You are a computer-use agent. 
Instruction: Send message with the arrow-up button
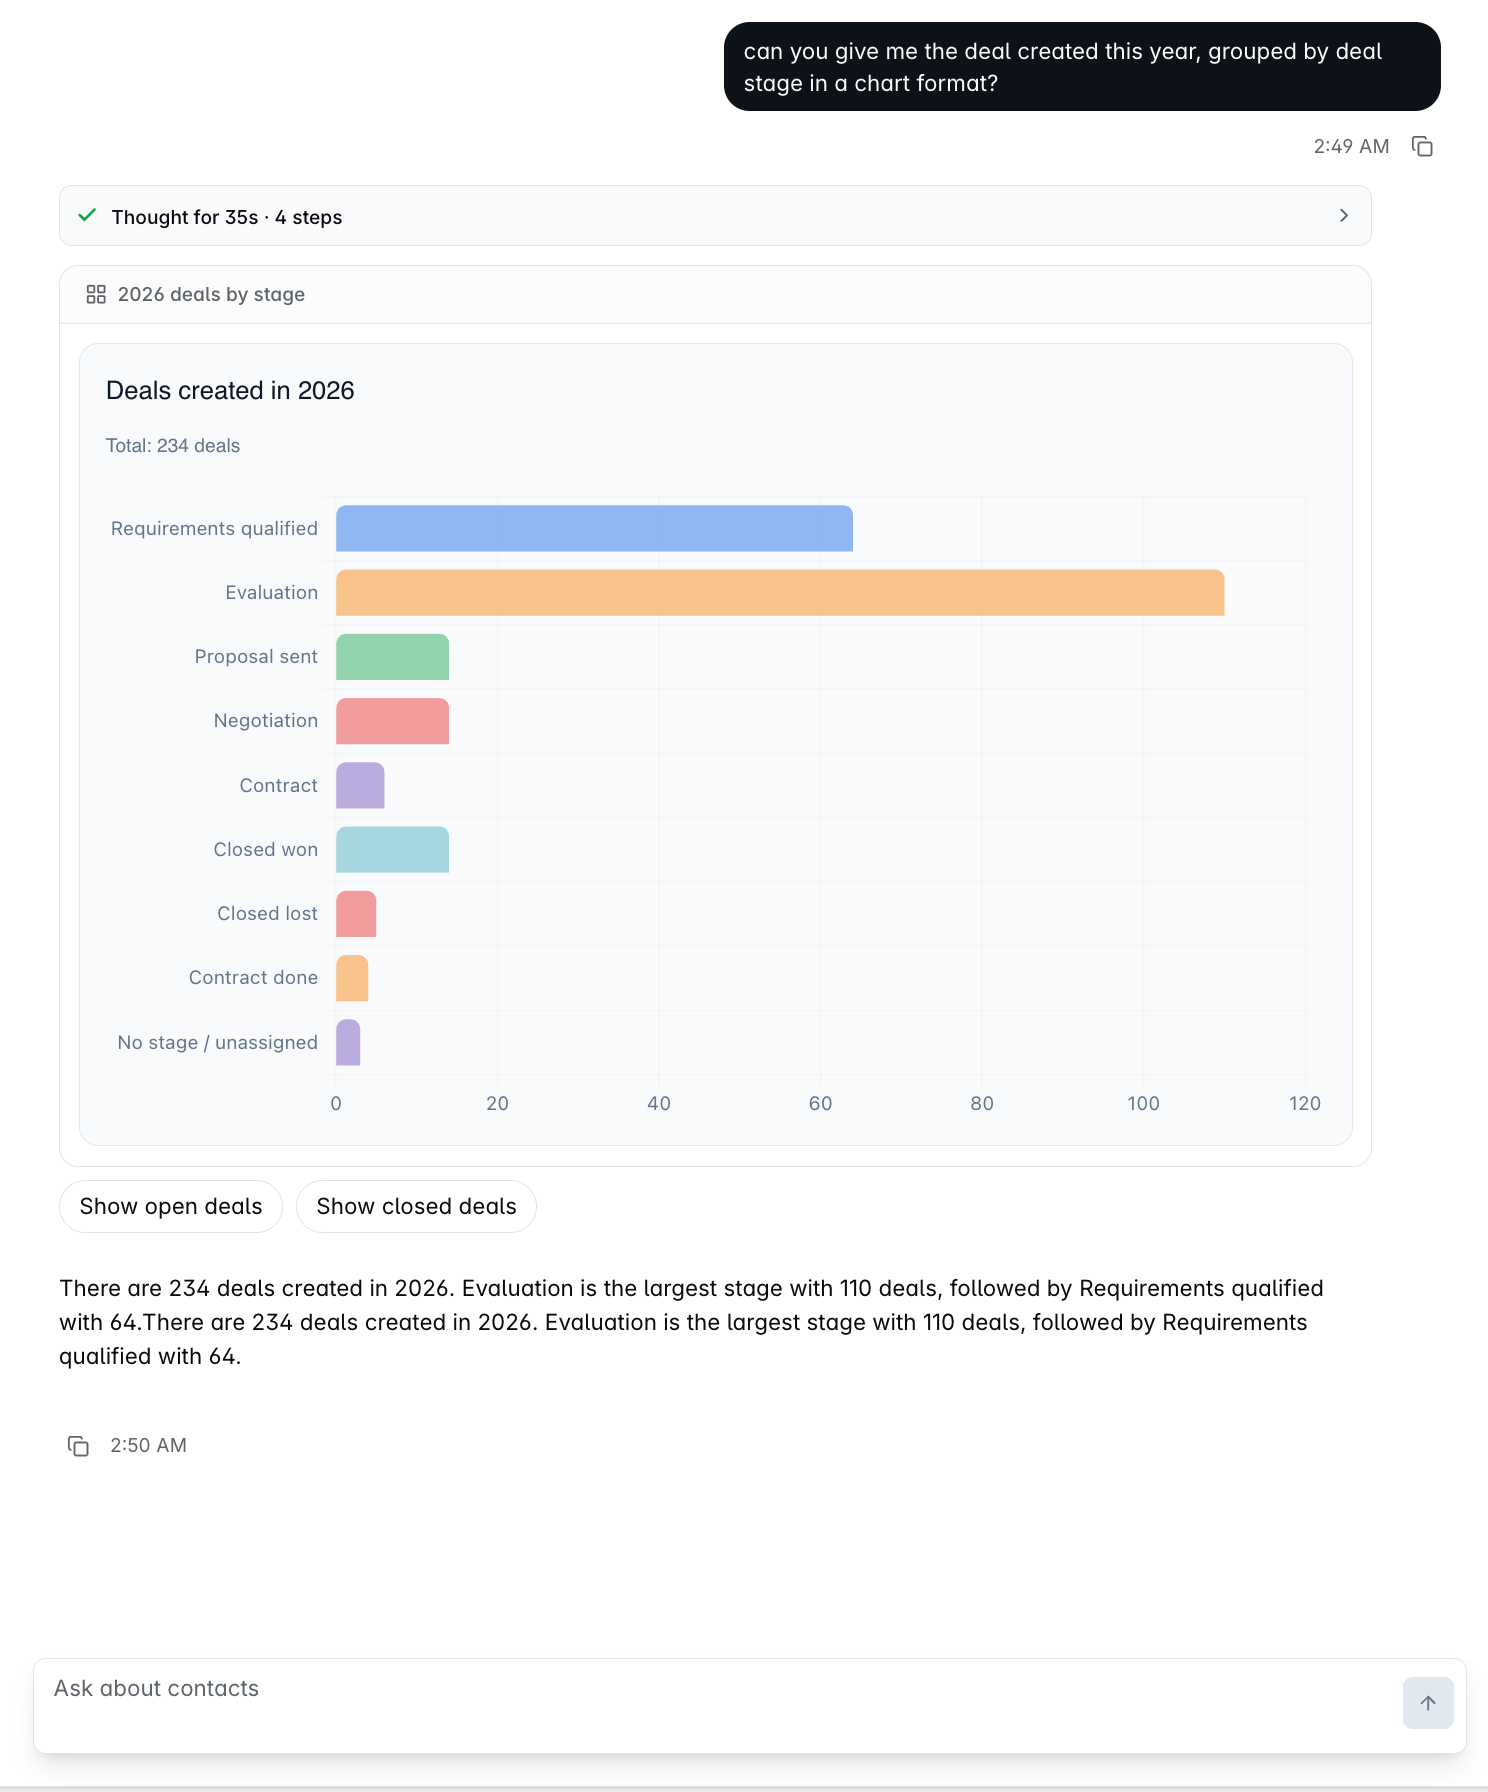pyautogui.click(x=1428, y=1703)
